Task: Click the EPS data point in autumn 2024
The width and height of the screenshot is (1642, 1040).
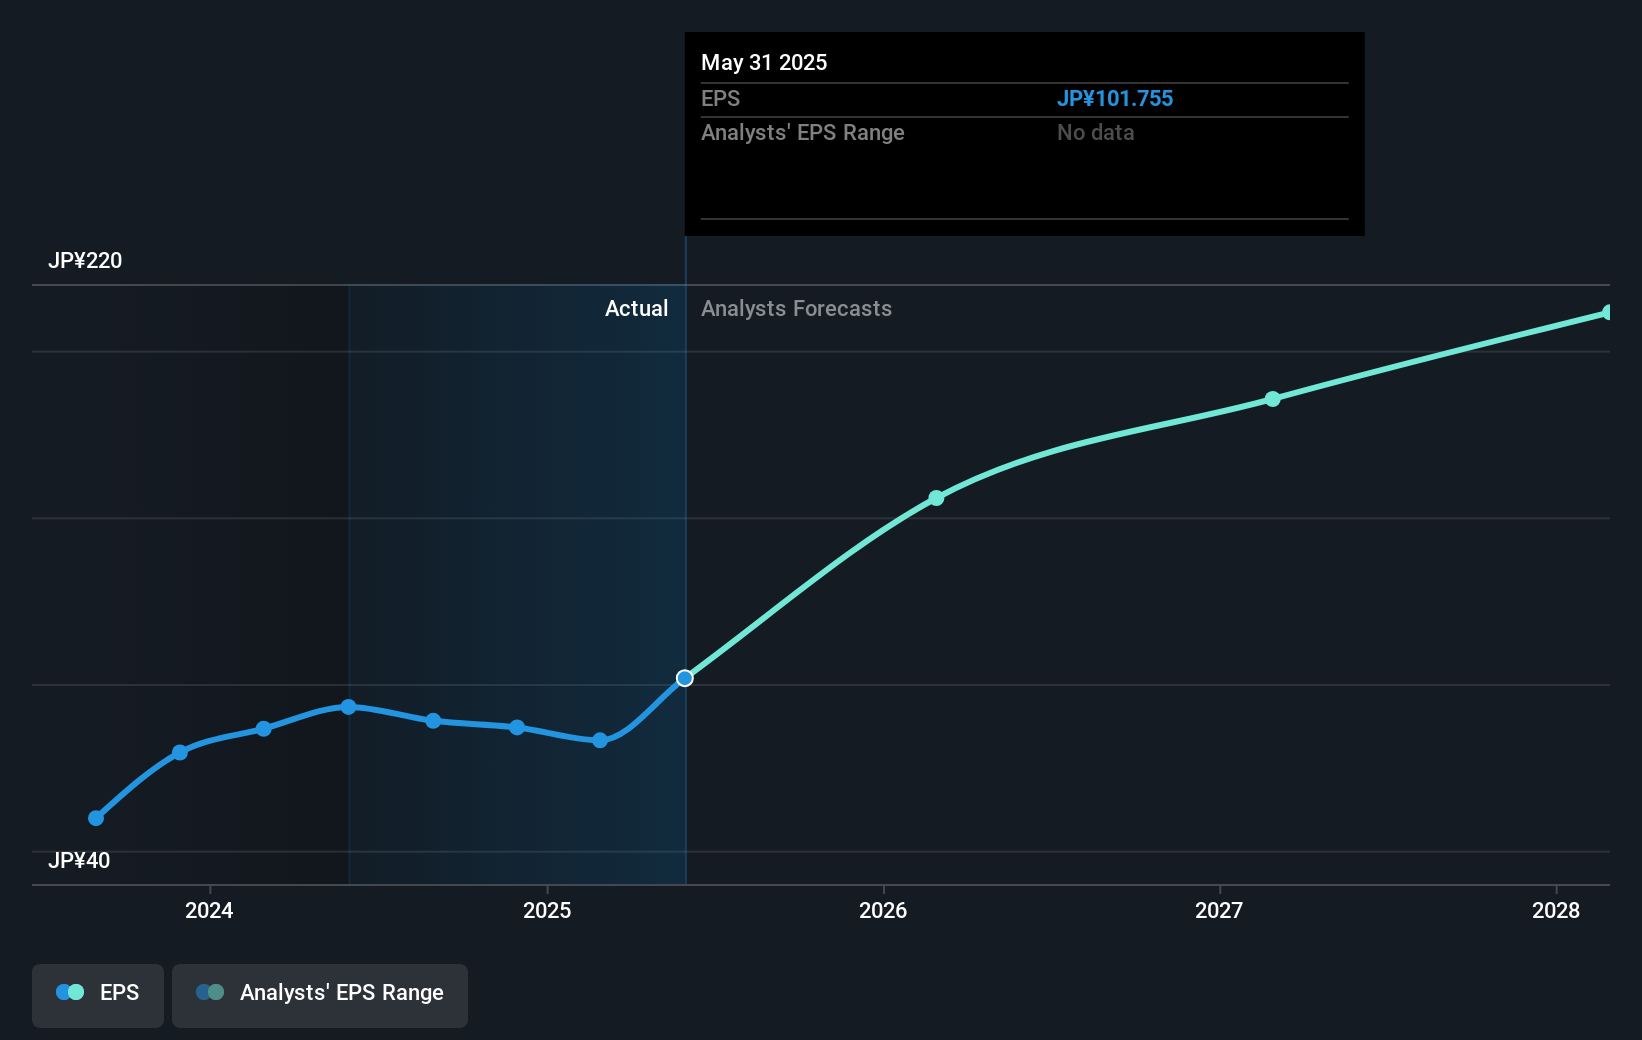Action: [x=433, y=721]
